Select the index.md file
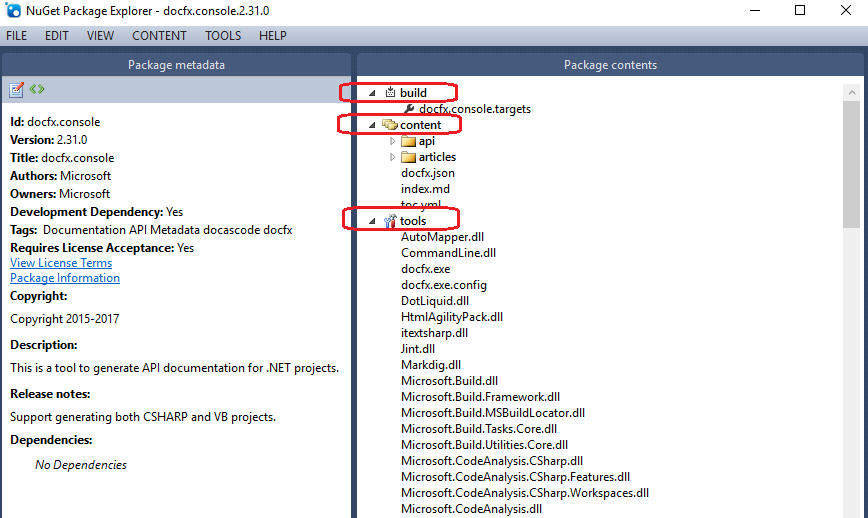This screenshot has height=518, width=868. point(425,189)
